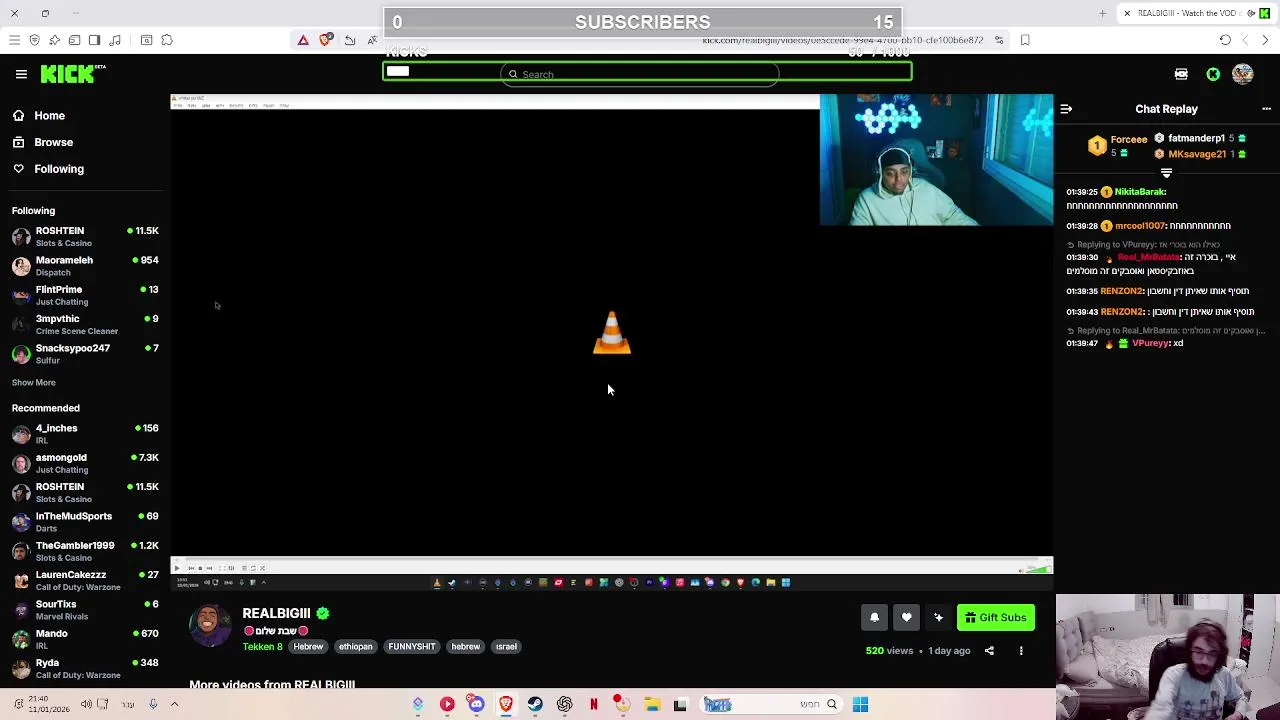The height and width of the screenshot is (720, 1280).
Task: Share this video
Action: point(989,651)
